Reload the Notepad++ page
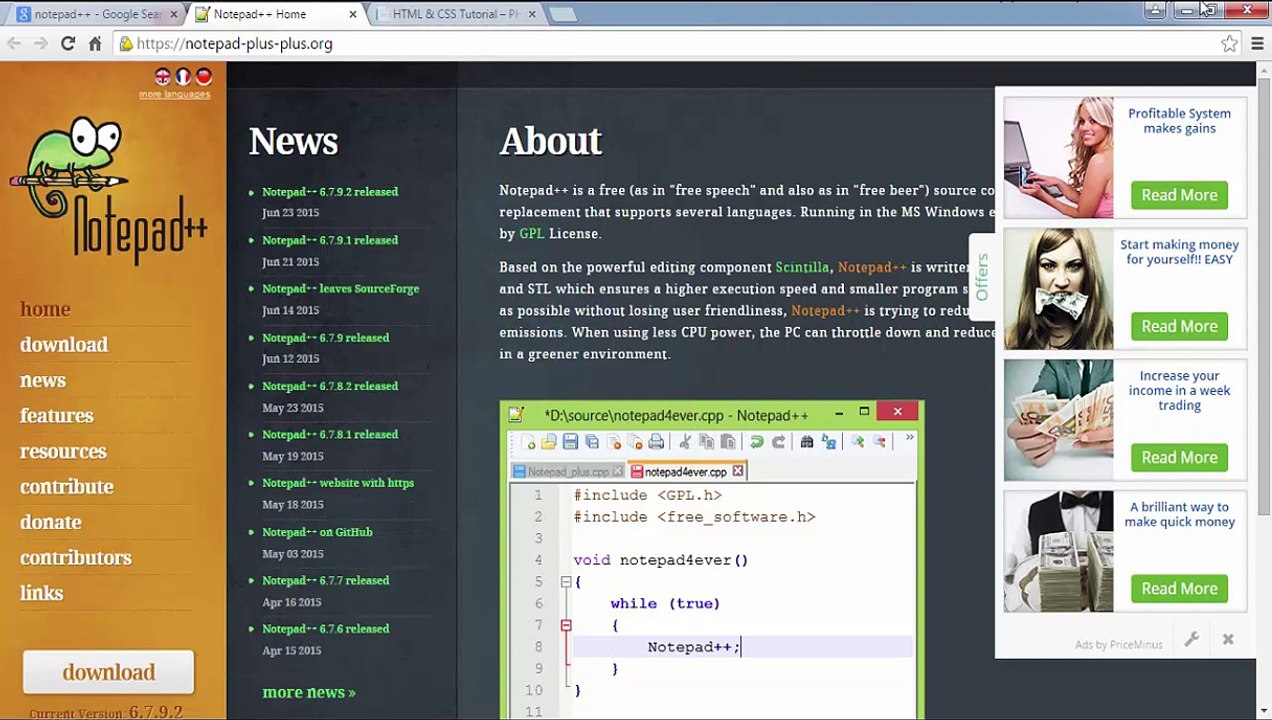1272x720 pixels. click(68, 44)
